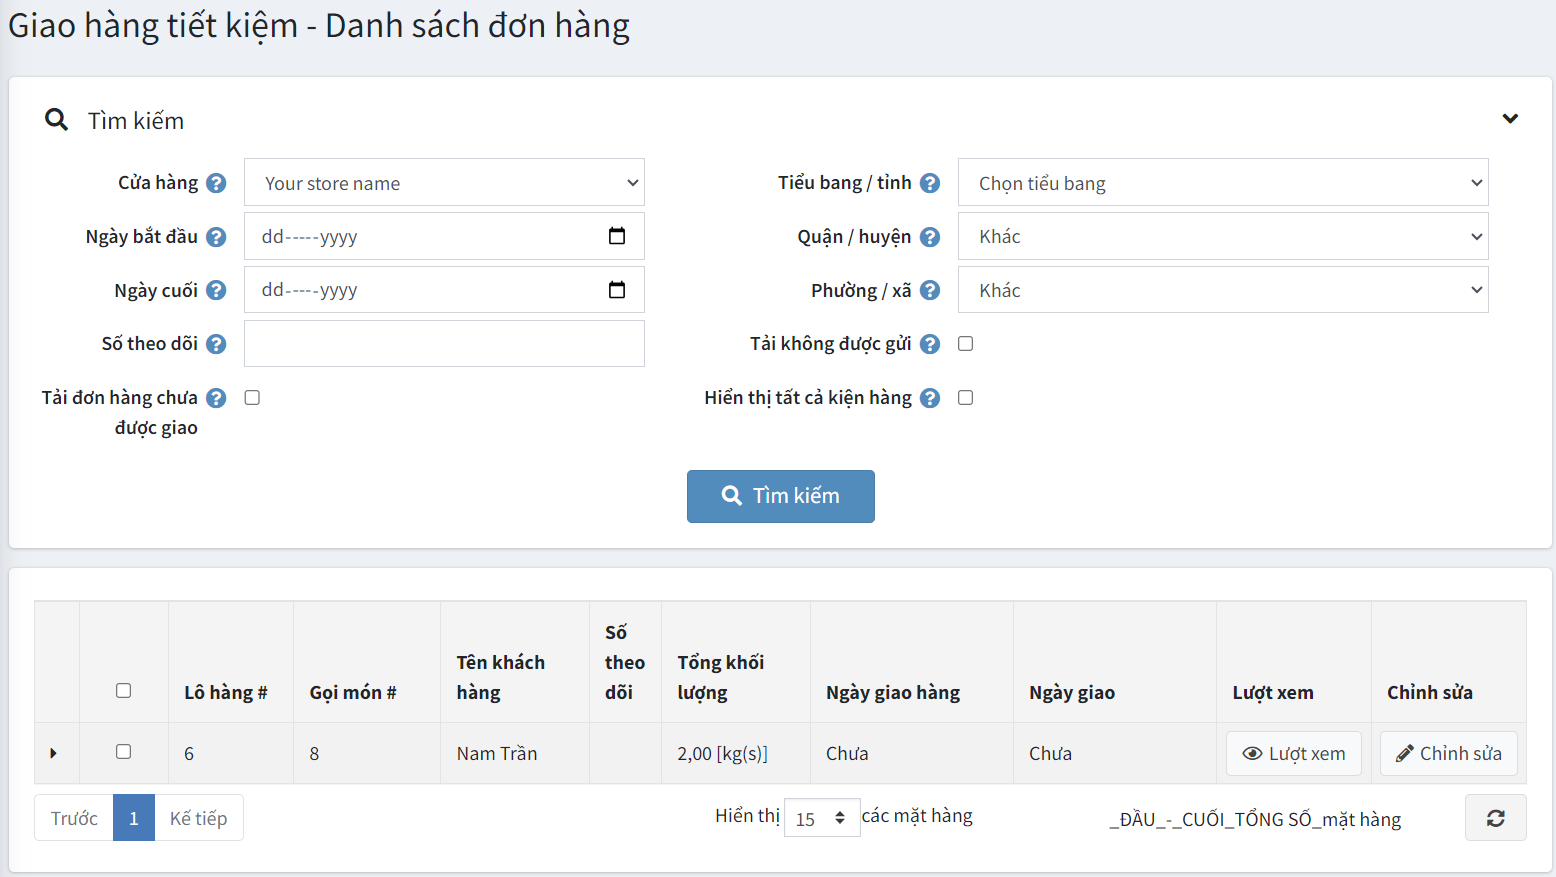Click Lượt xem button for Nam Trần

click(x=1294, y=753)
